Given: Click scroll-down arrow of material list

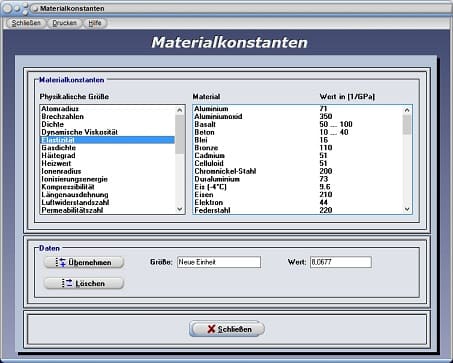Looking at the screenshot, I should [407, 209].
